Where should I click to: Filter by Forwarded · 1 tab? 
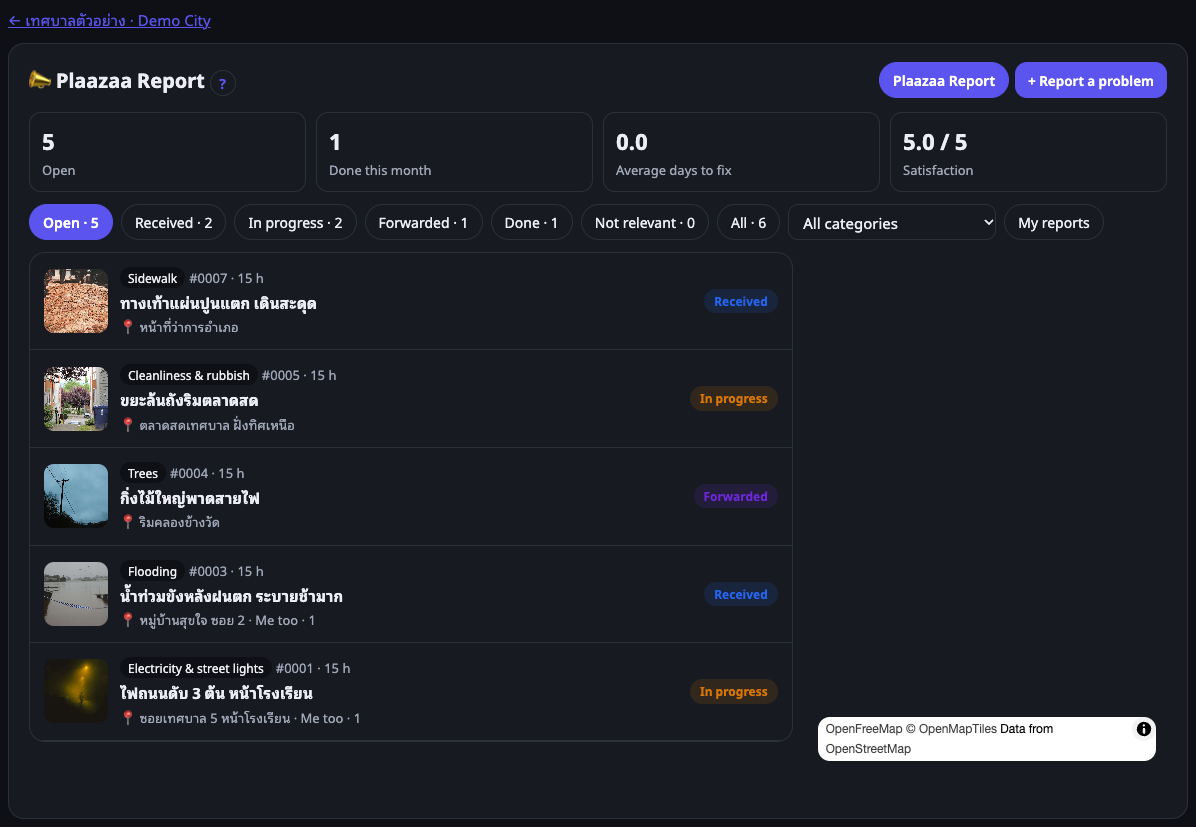tap(423, 223)
